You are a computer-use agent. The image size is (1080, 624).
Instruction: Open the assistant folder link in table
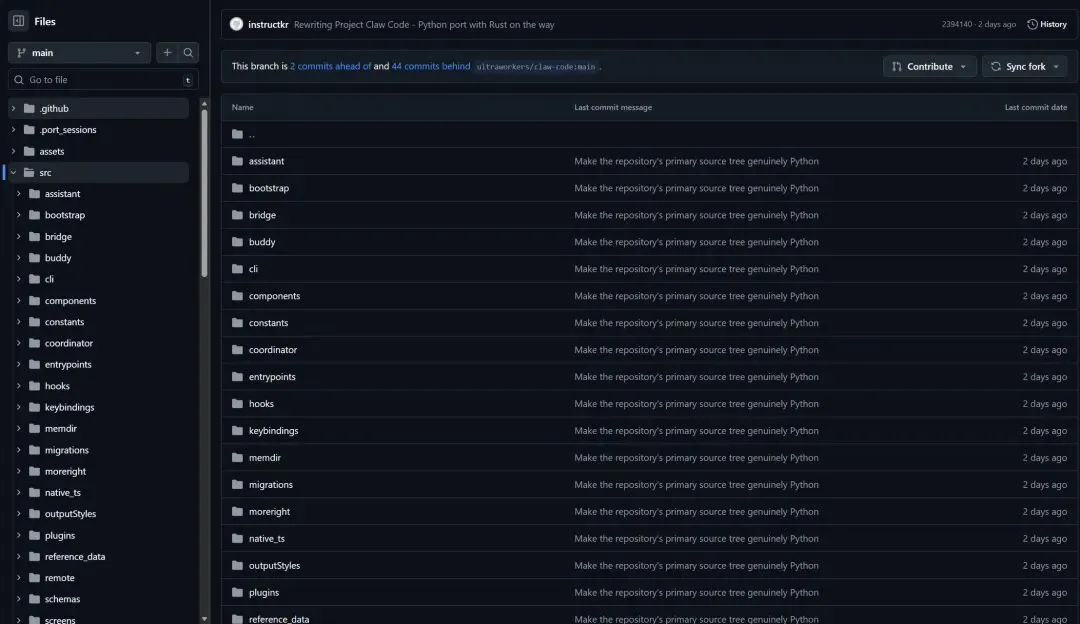(266, 161)
